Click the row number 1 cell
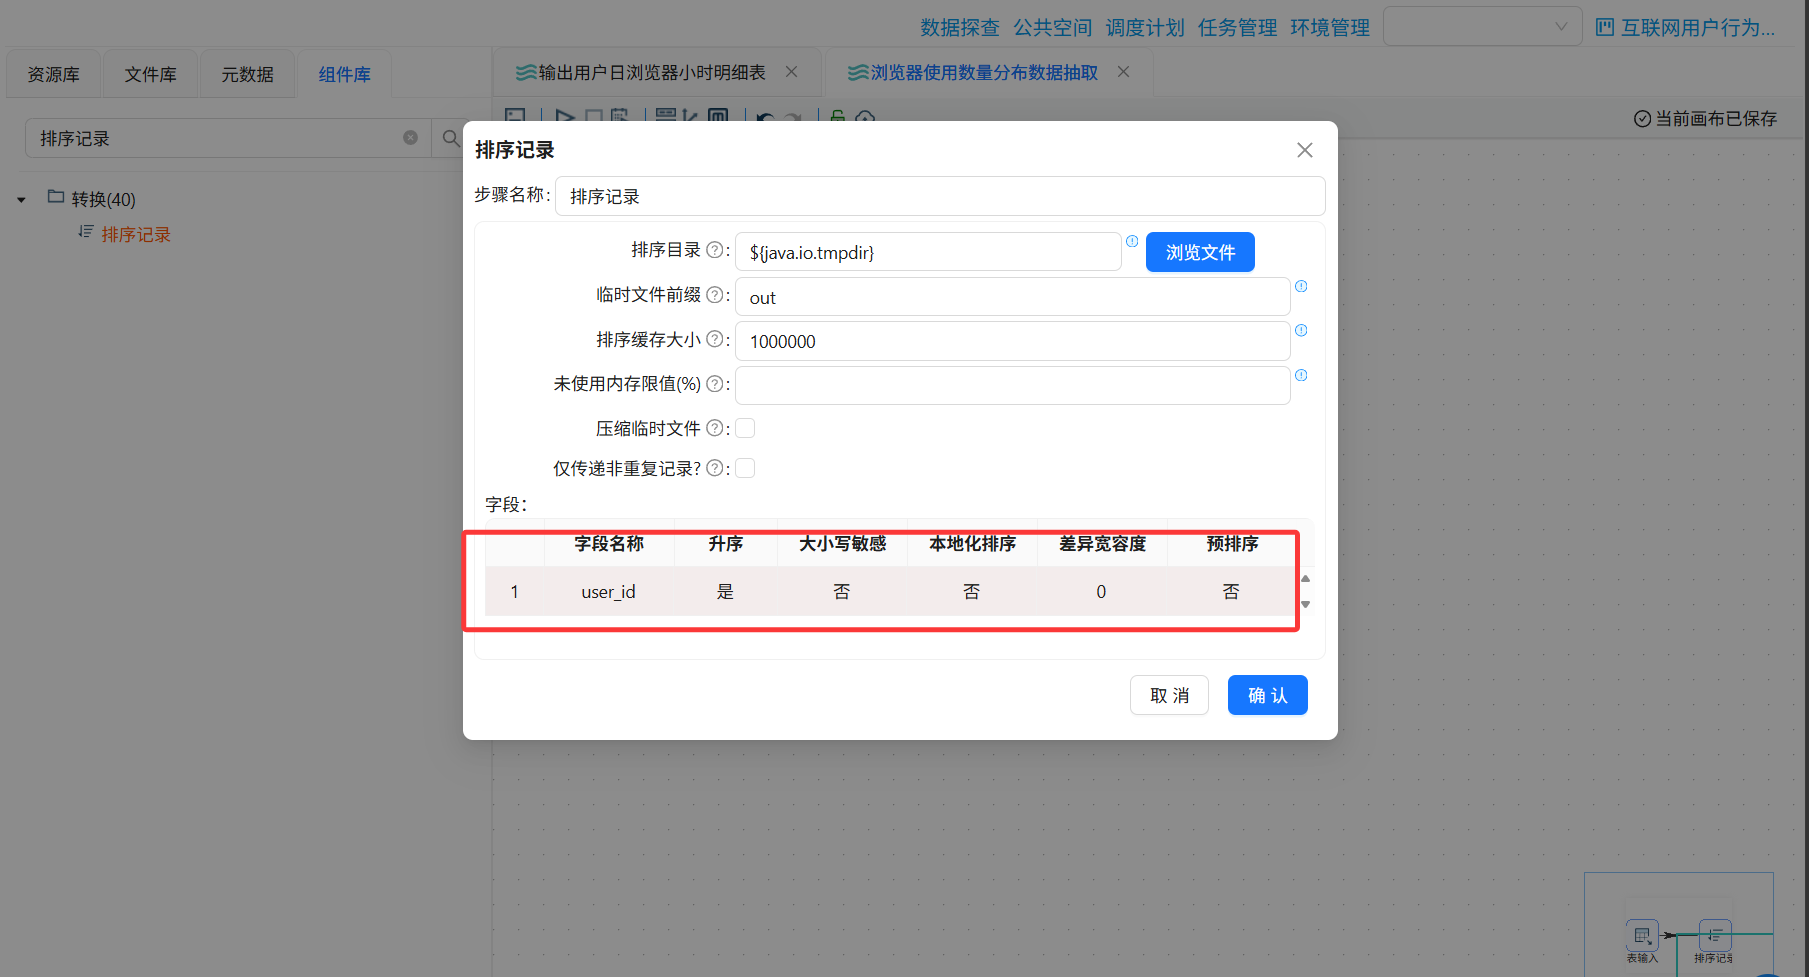Viewport: 1809px width, 977px height. (x=514, y=591)
